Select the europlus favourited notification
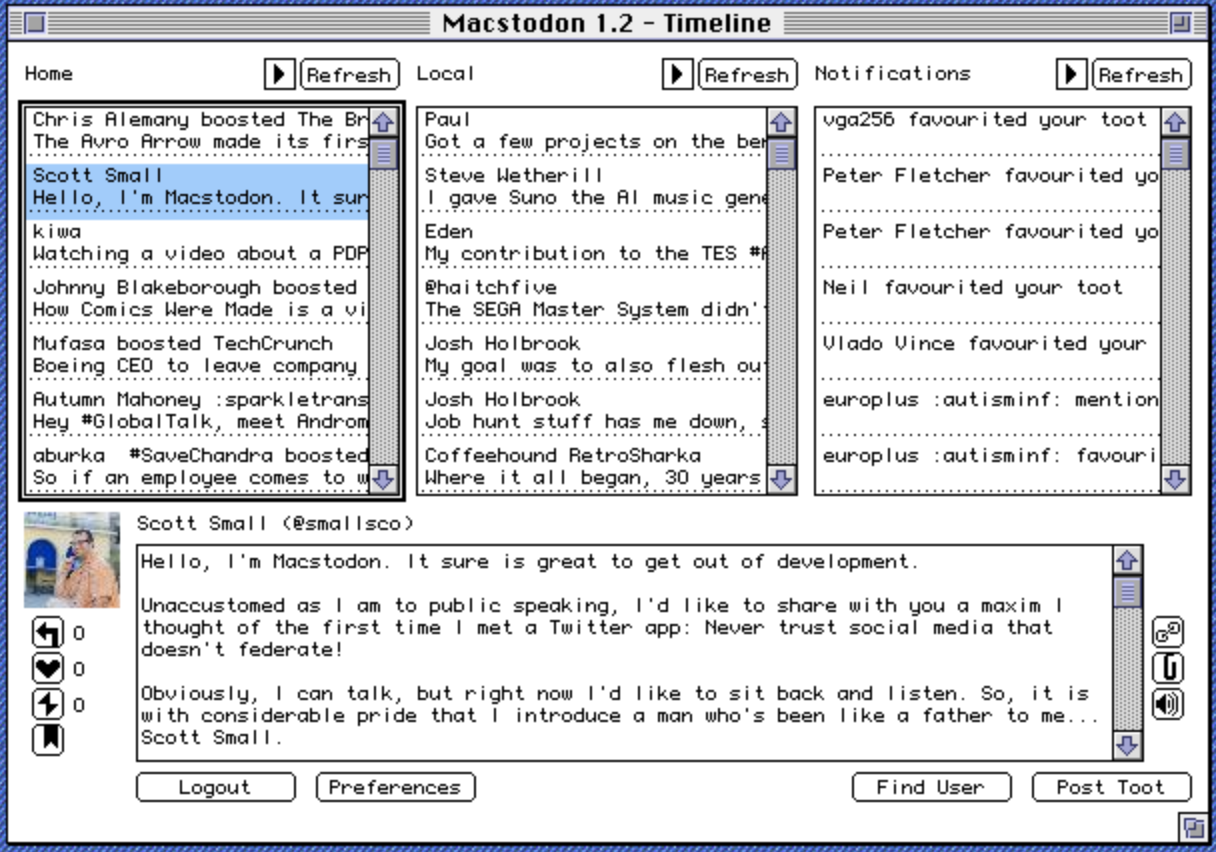The height and width of the screenshot is (852, 1216). 990,467
